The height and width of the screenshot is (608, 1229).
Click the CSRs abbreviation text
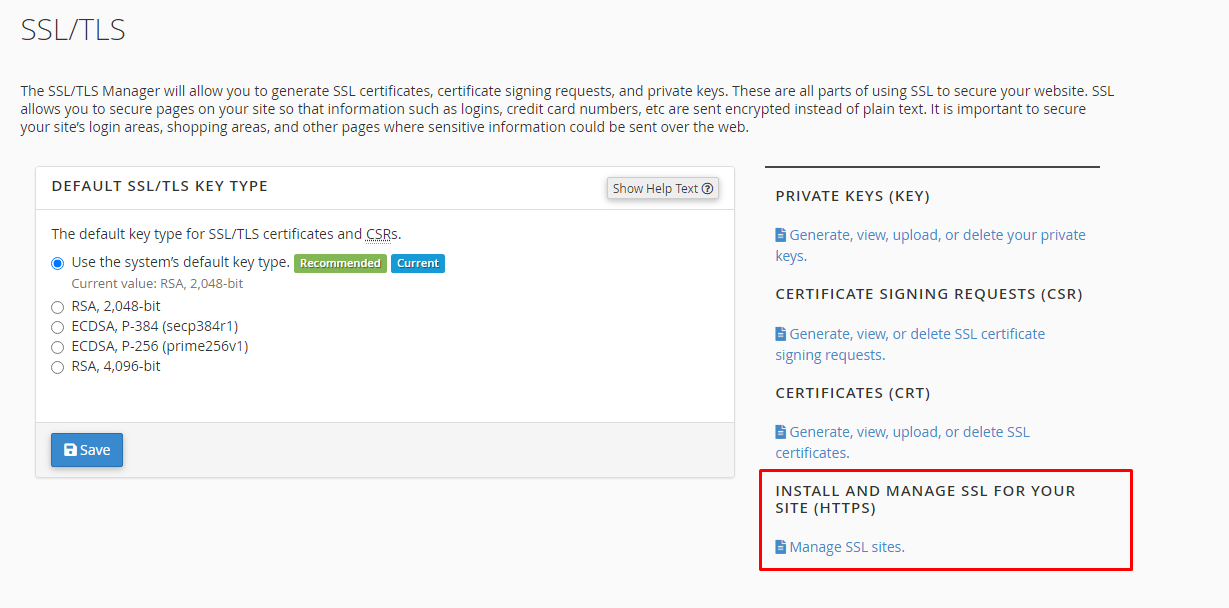[x=381, y=234]
